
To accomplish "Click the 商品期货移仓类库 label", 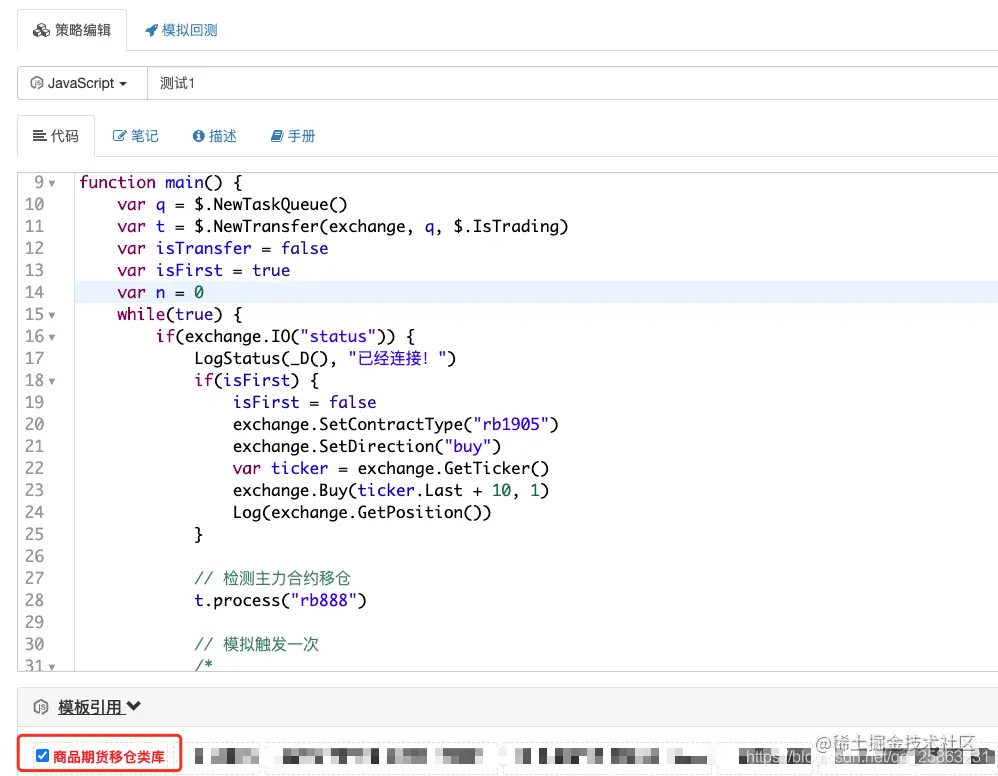I will [109, 756].
